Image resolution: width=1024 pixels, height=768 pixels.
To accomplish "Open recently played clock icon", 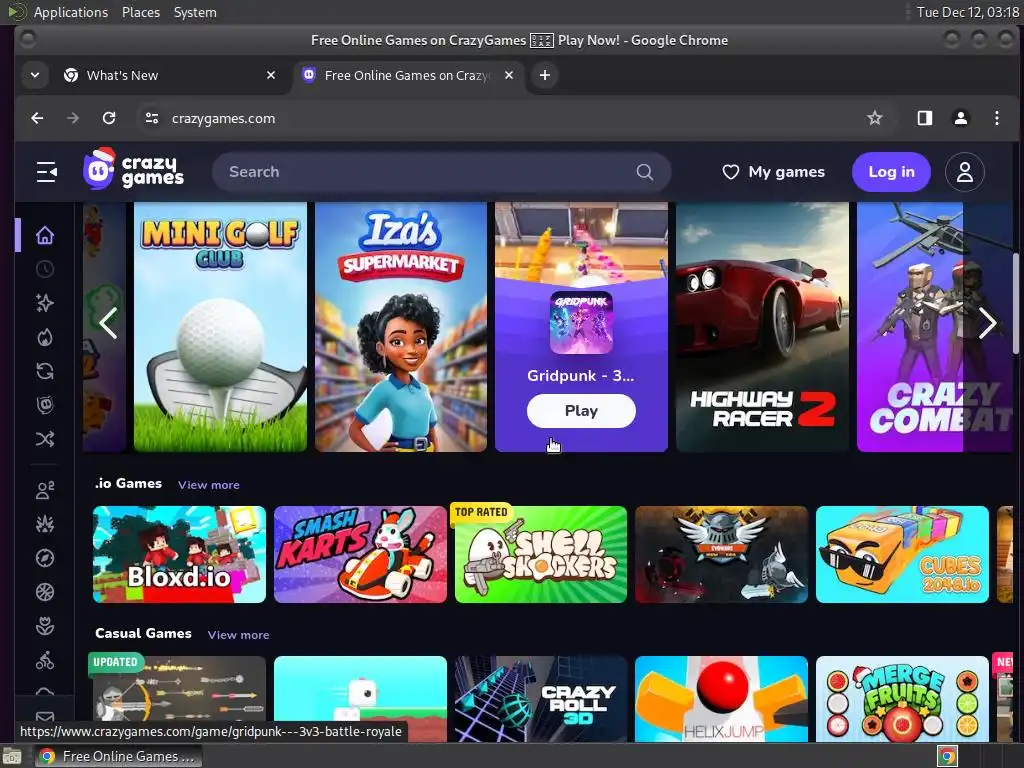I will coord(45,269).
